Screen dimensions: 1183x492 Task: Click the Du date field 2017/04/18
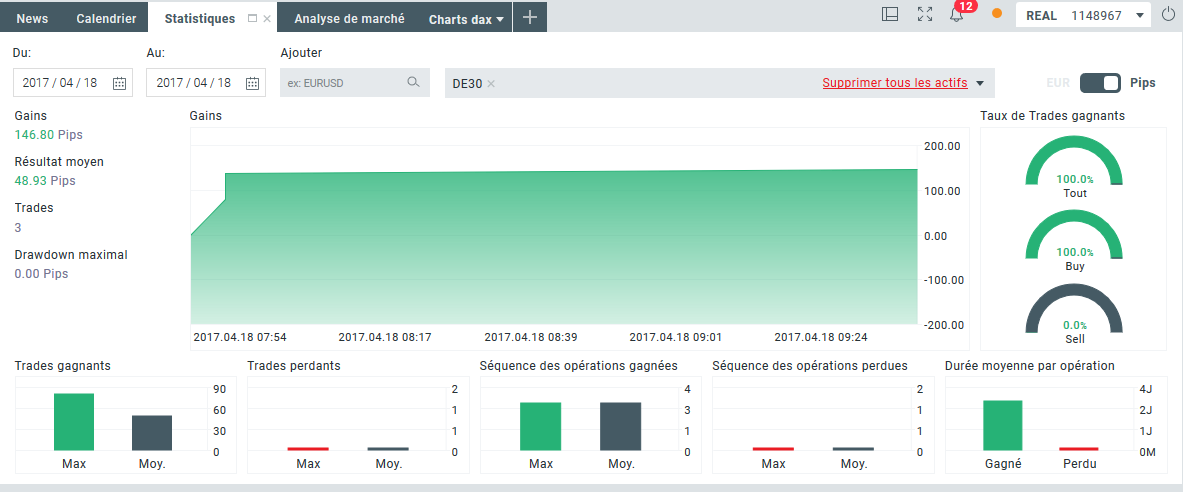(73, 83)
